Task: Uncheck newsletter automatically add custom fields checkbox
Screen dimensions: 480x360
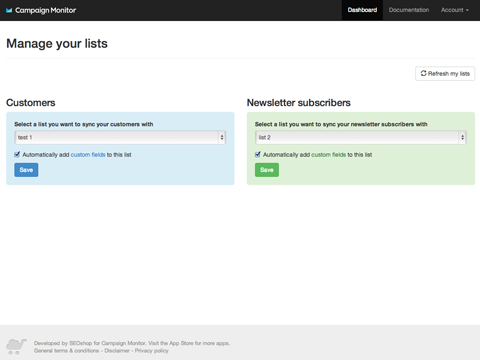Action: coord(258,154)
